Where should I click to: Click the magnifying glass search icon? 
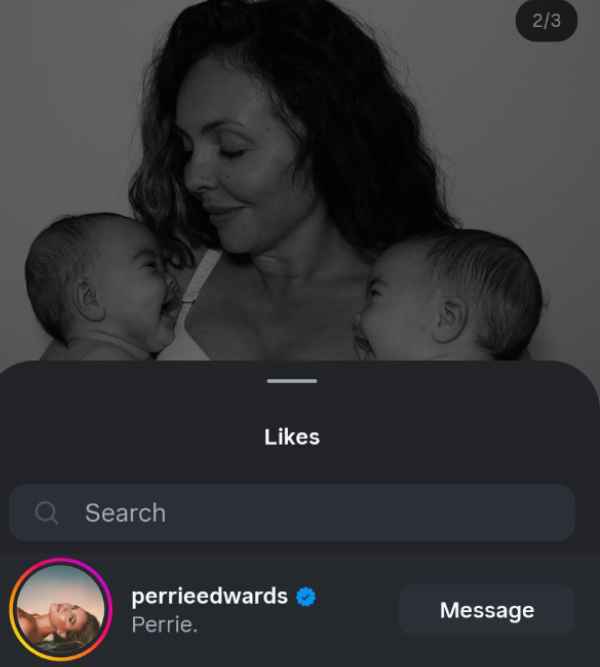point(46,513)
